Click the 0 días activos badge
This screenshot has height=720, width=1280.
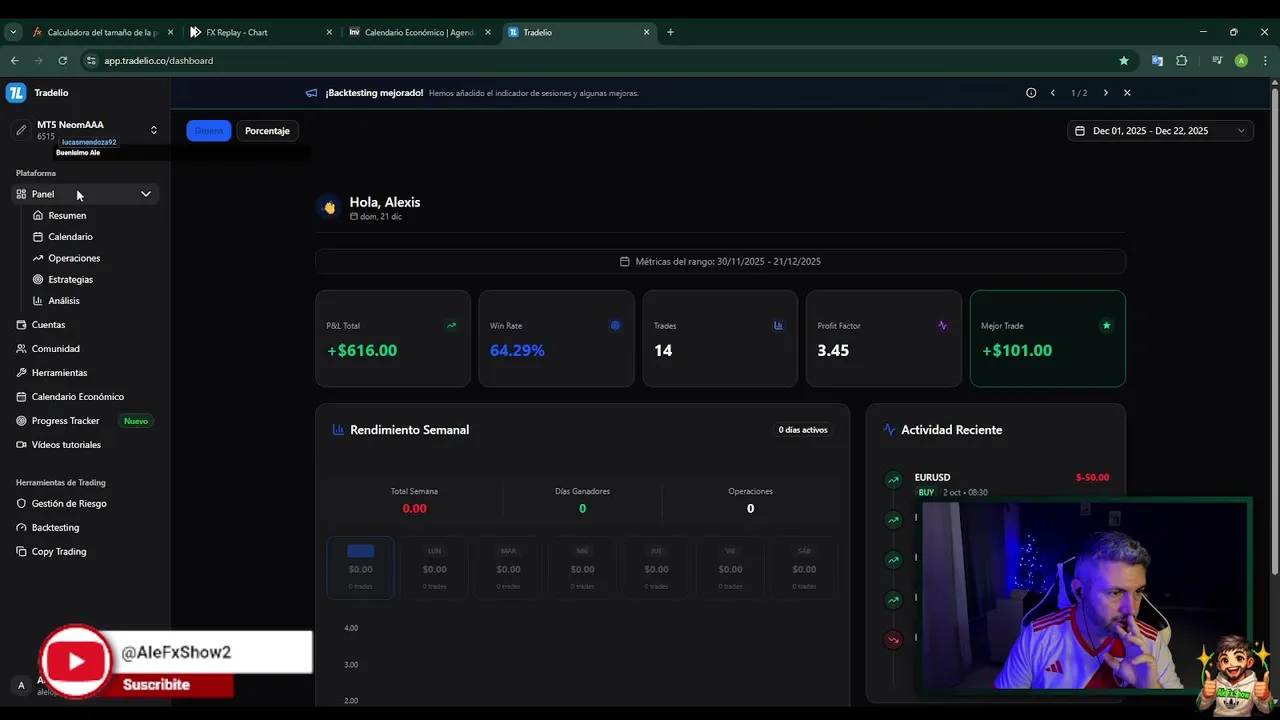click(803, 430)
